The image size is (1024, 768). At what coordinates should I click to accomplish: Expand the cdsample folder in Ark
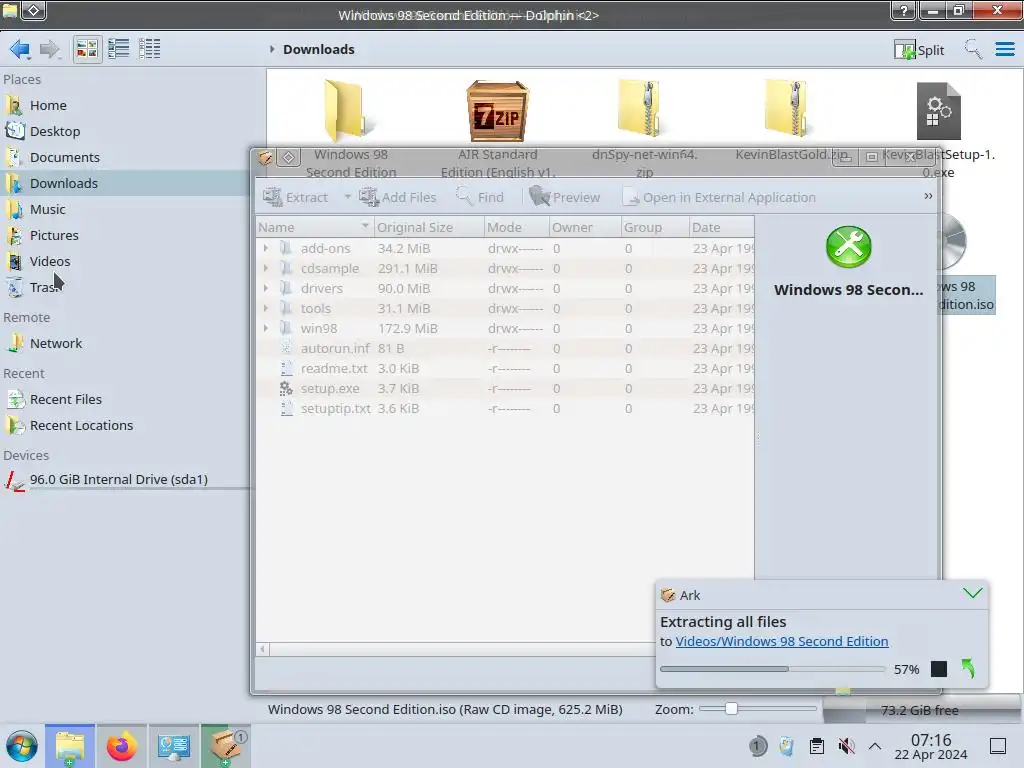tap(265, 268)
